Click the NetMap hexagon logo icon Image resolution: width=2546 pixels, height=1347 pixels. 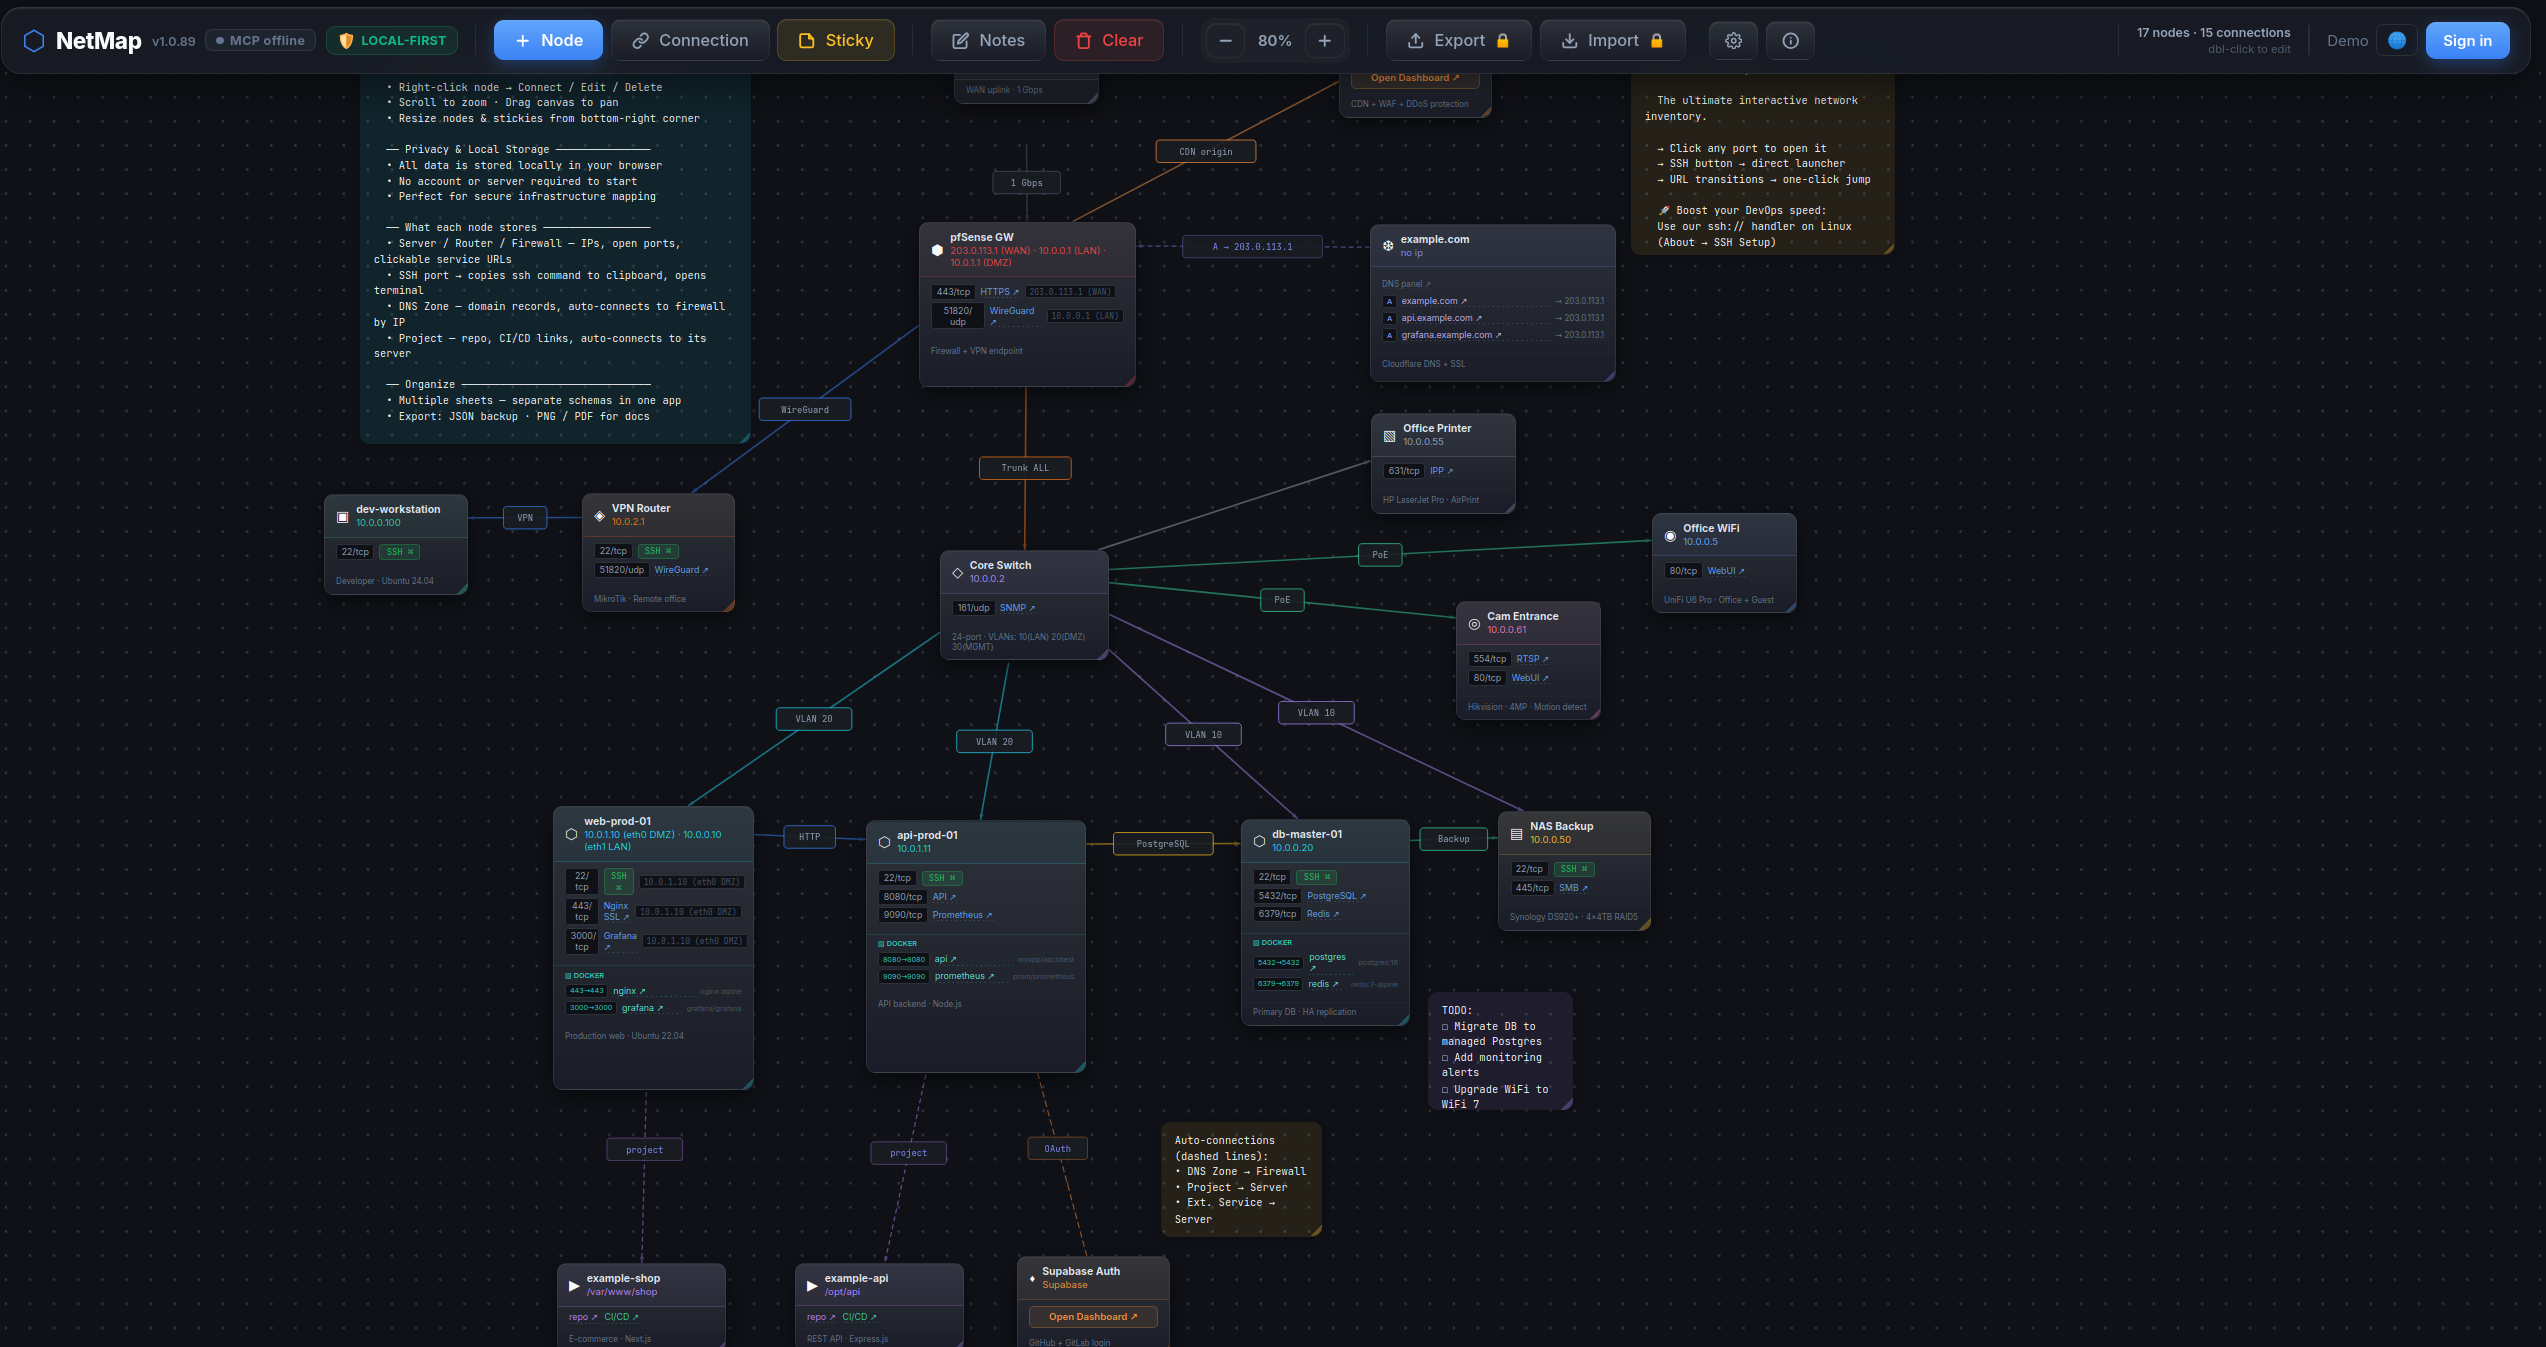click(34, 41)
